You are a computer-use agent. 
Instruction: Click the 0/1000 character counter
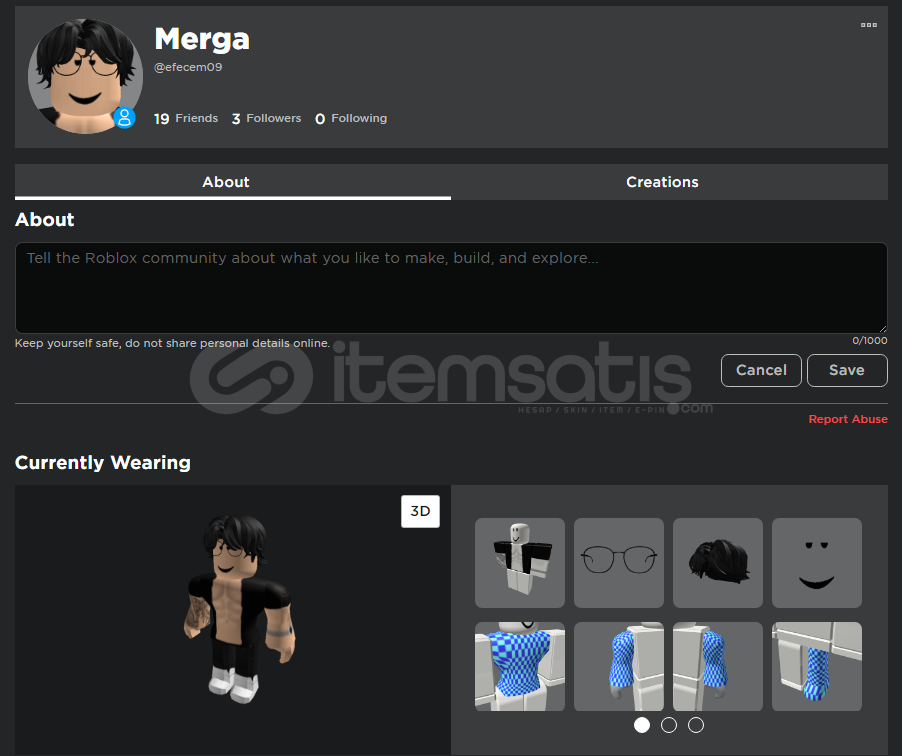[869, 341]
